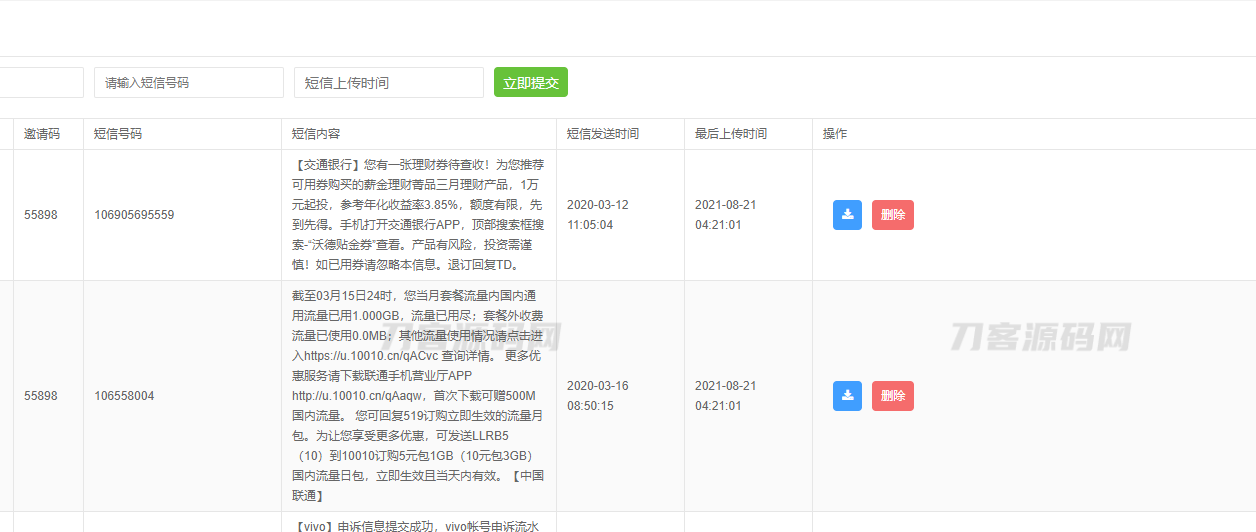Screen dimensions: 1256x532
Task: Delete the 中国联通 SMS record
Action: pos(892,396)
